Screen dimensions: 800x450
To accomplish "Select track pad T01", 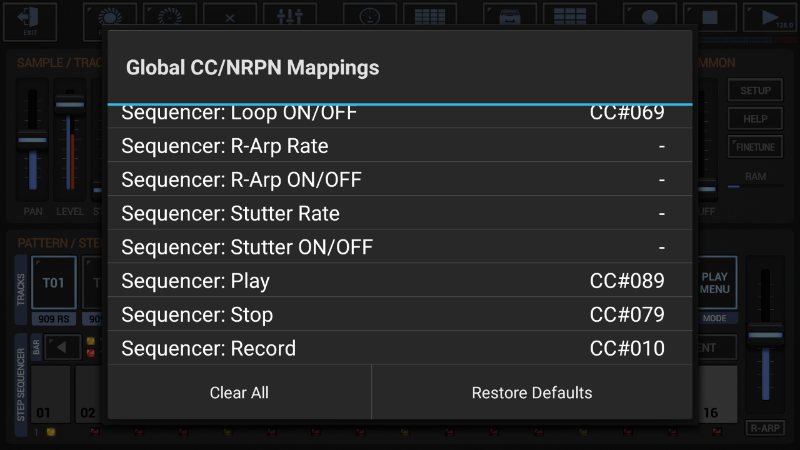I will coord(53,283).
